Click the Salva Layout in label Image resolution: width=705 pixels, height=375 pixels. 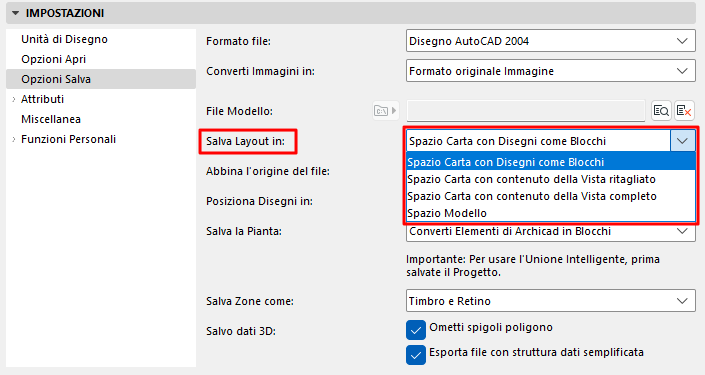click(x=245, y=141)
